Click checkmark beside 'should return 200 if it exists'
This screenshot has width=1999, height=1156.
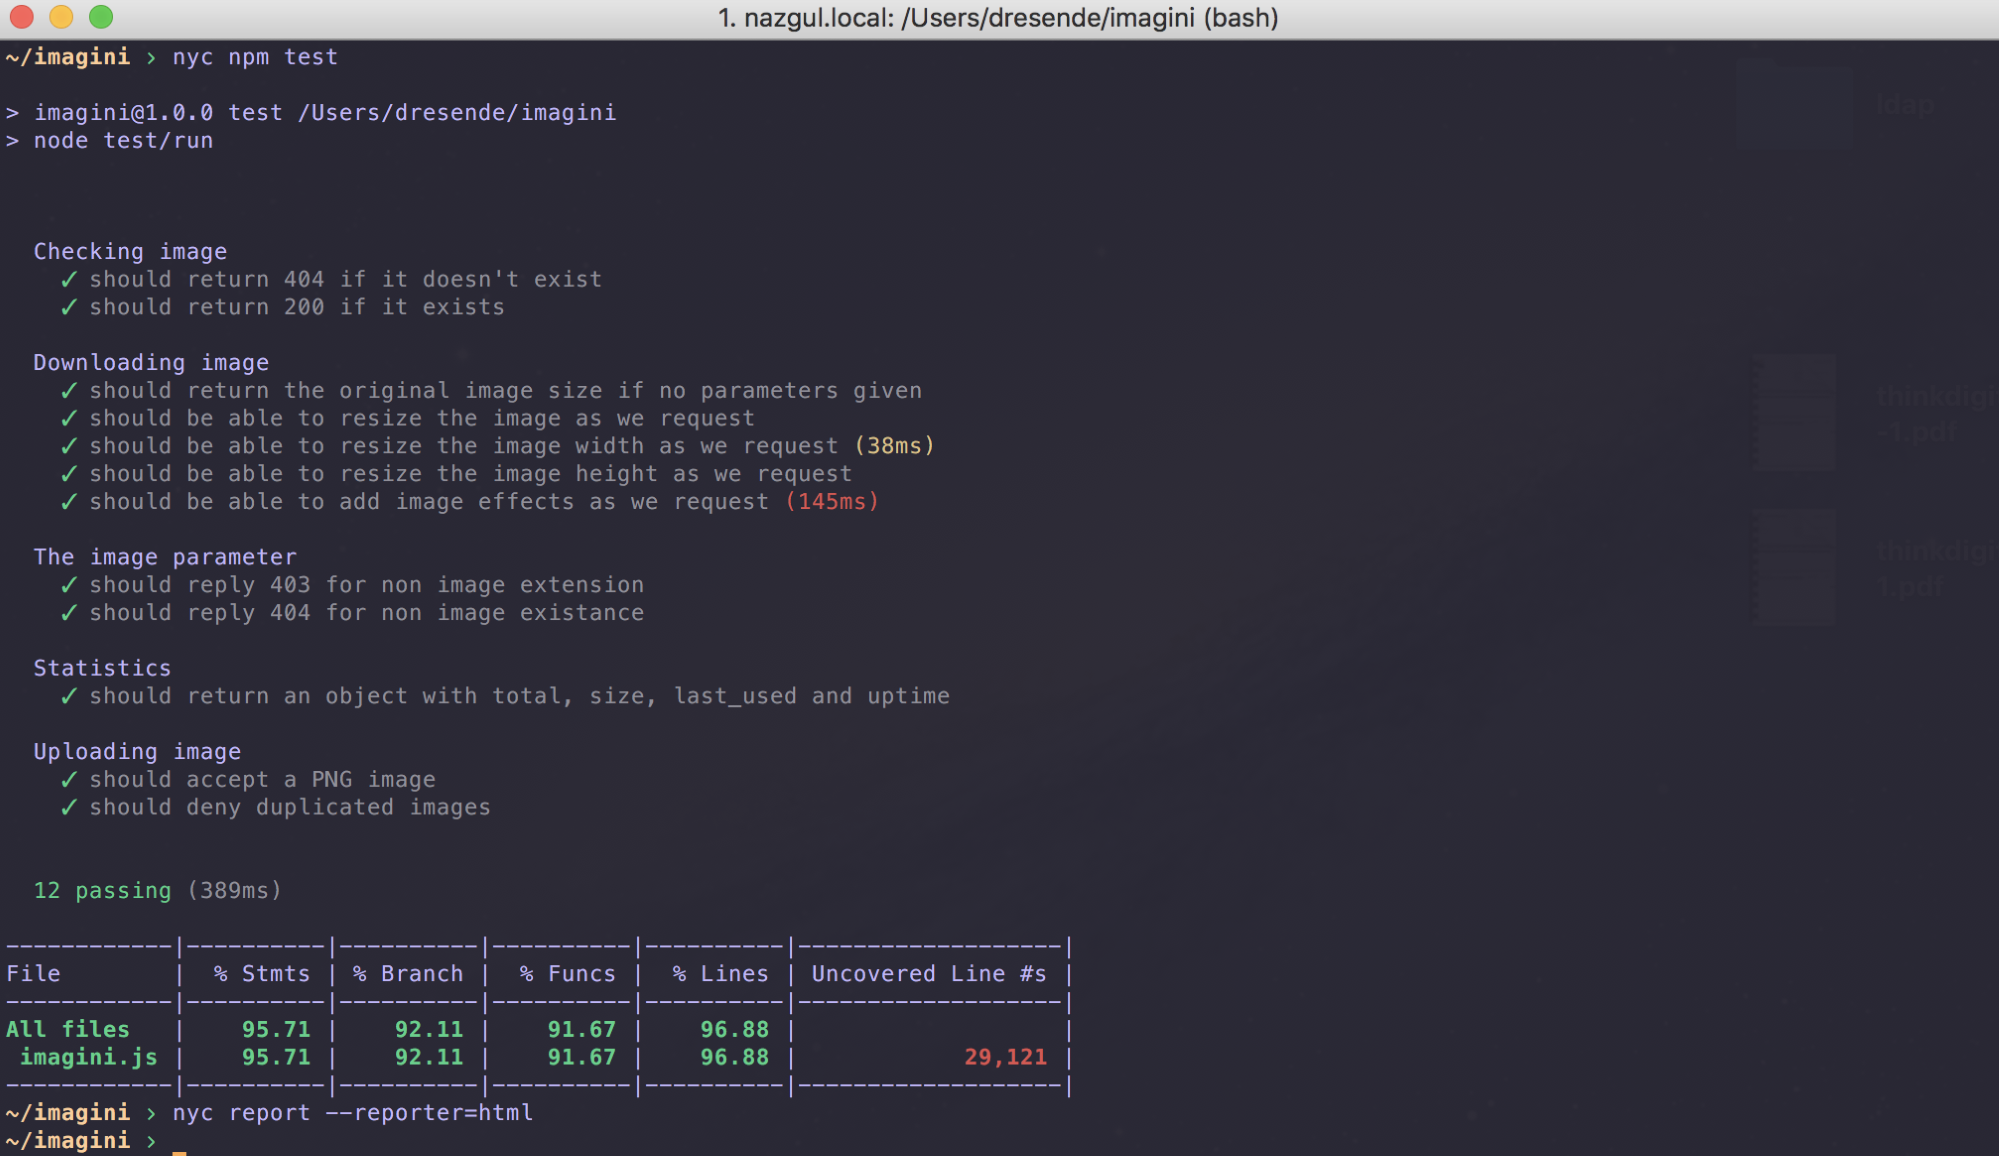point(69,308)
